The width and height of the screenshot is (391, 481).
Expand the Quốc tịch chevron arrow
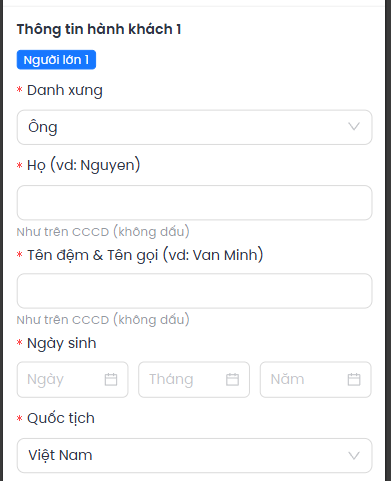[x=354, y=455]
